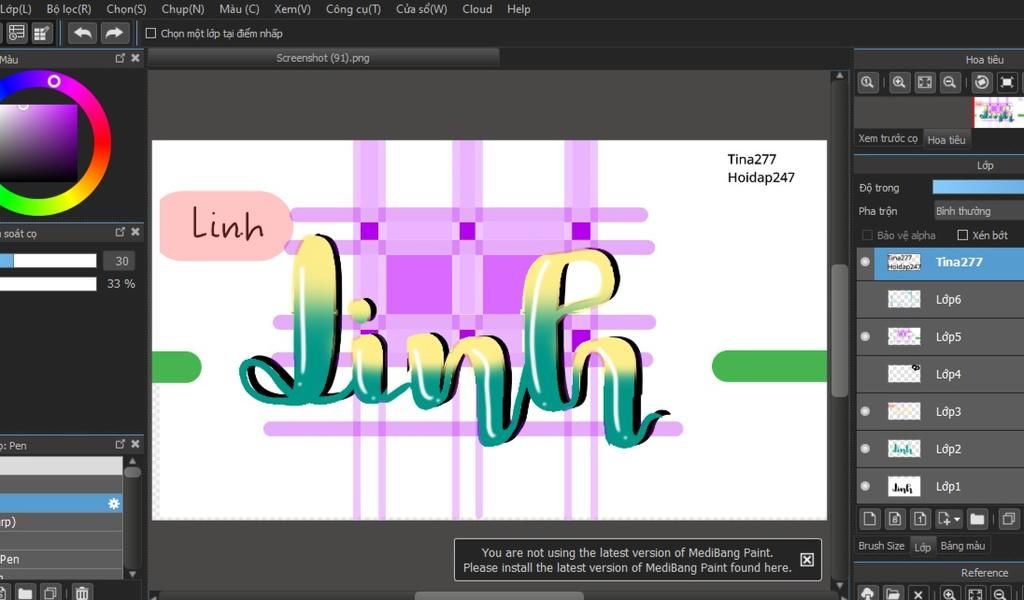
Task: Open a file in the Reference panel
Action: coord(893,593)
